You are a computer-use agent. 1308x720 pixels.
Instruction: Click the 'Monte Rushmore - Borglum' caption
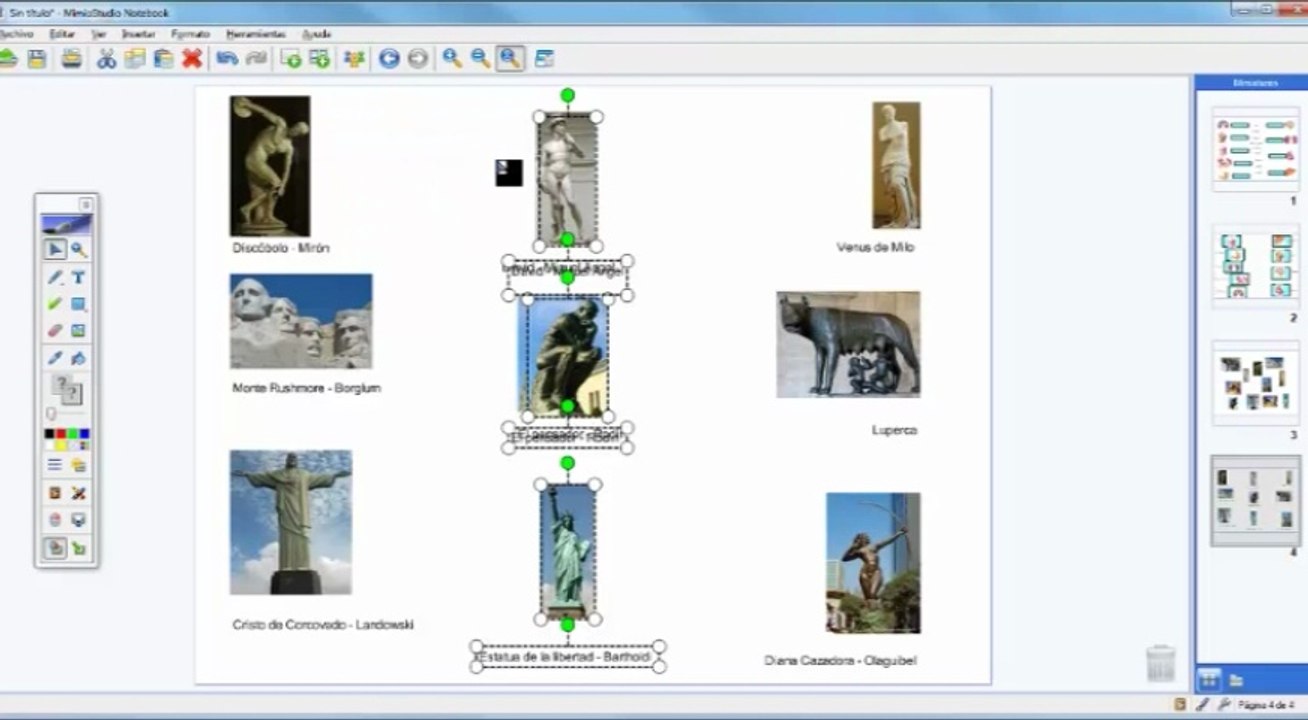coord(307,388)
